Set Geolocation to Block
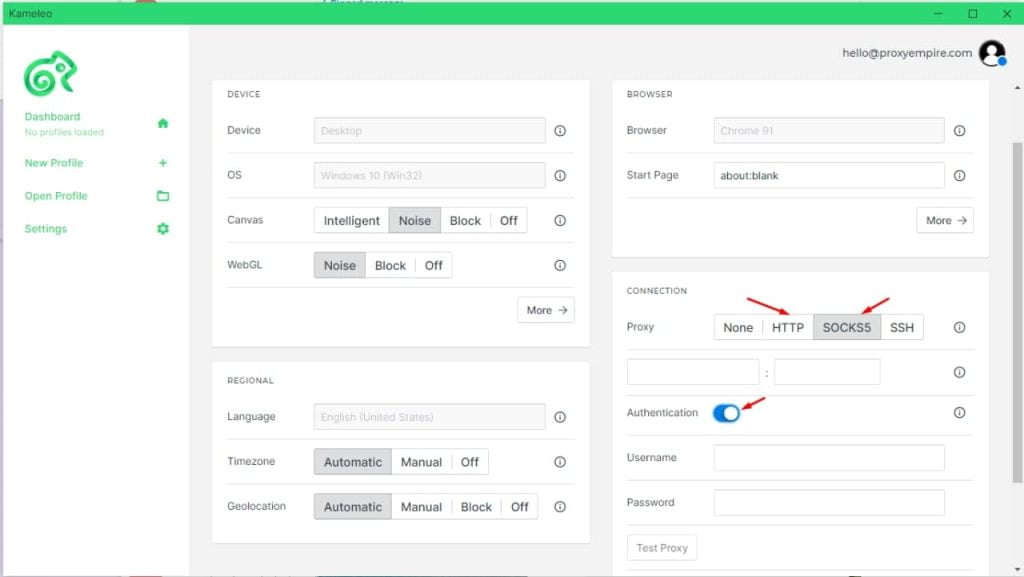 click(476, 507)
